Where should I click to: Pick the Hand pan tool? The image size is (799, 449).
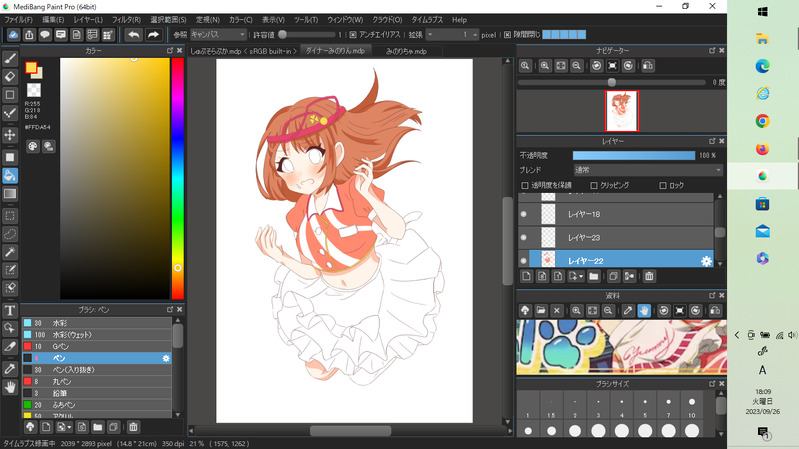10,386
